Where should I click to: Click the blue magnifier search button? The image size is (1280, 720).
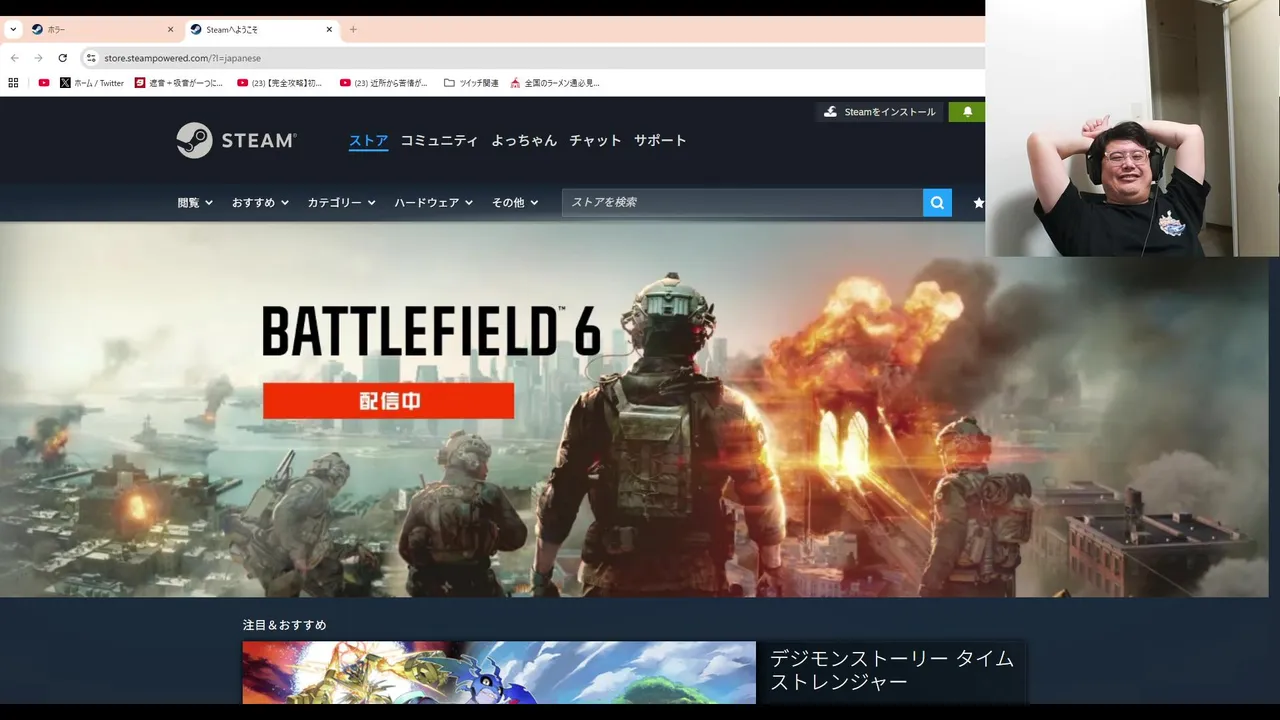pos(937,203)
